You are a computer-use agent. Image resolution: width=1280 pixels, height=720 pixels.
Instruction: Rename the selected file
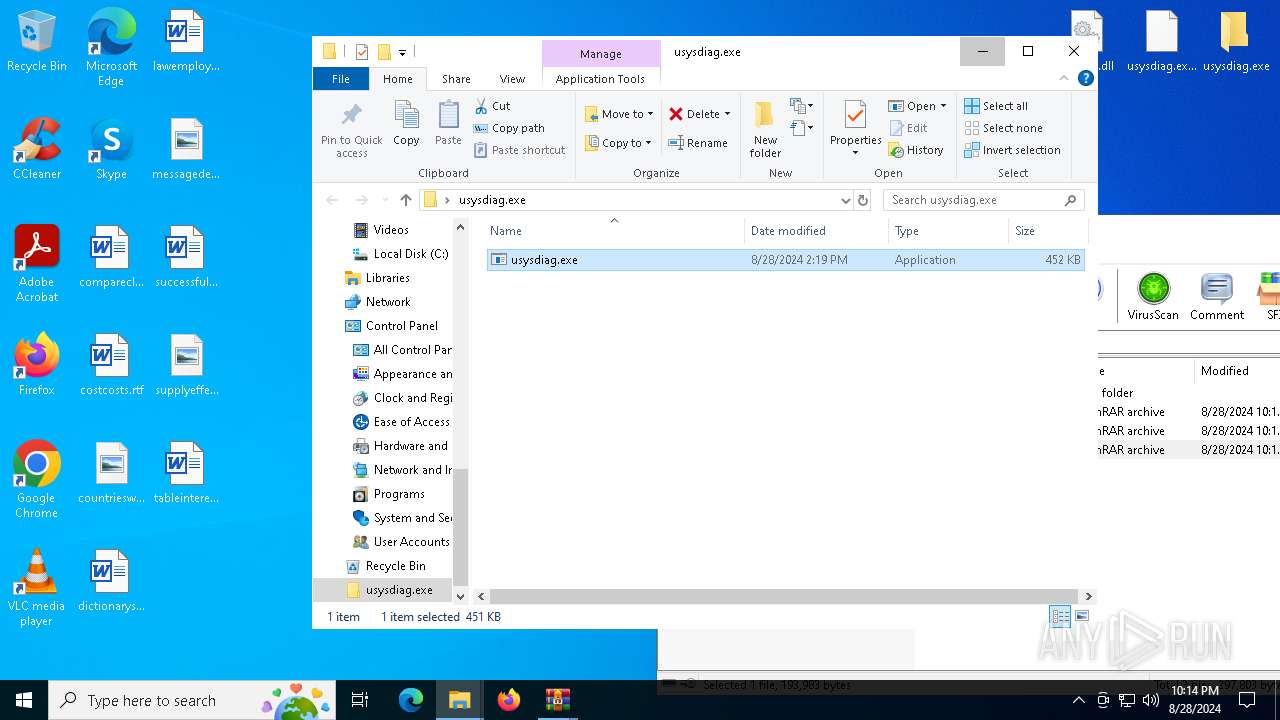tap(698, 143)
